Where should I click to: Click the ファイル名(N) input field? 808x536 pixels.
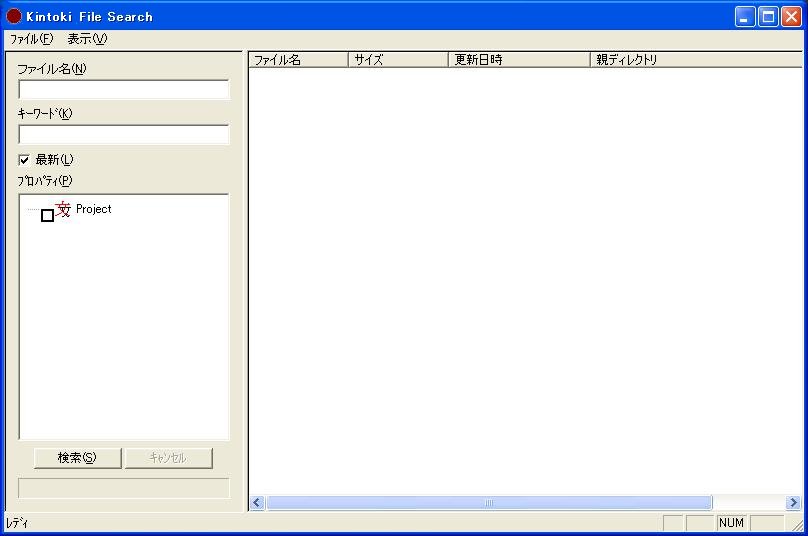(124, 90)
